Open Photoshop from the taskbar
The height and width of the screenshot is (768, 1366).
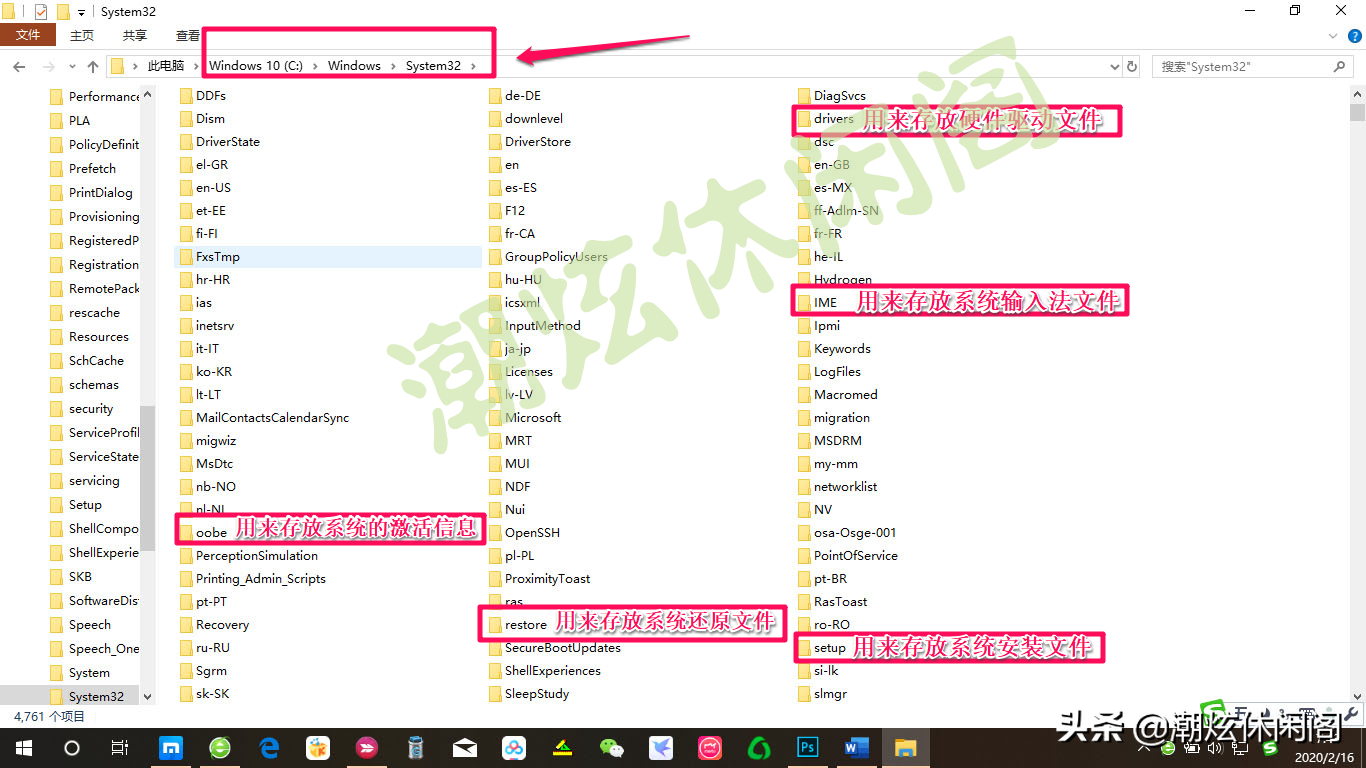(x=807, y=748)
